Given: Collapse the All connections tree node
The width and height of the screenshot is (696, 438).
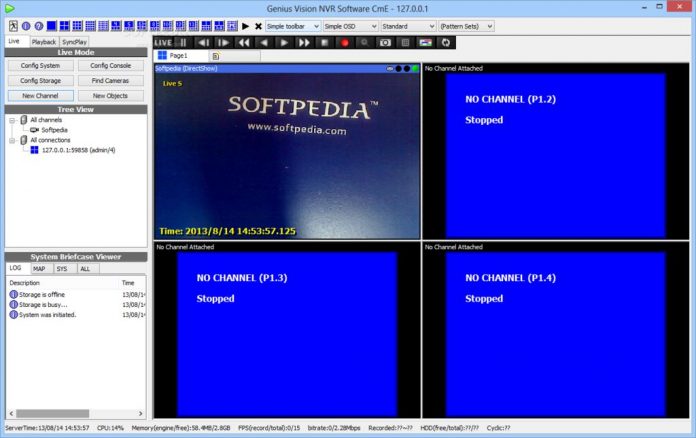Looking at the screenshot, I should pos(12,140).
